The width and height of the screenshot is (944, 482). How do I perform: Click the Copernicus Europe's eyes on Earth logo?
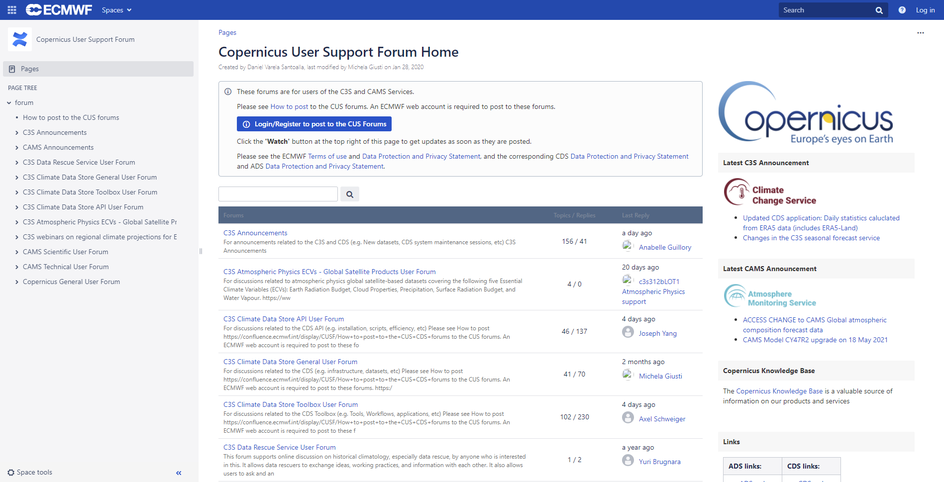pyautogui.click(x=806, y=114)
